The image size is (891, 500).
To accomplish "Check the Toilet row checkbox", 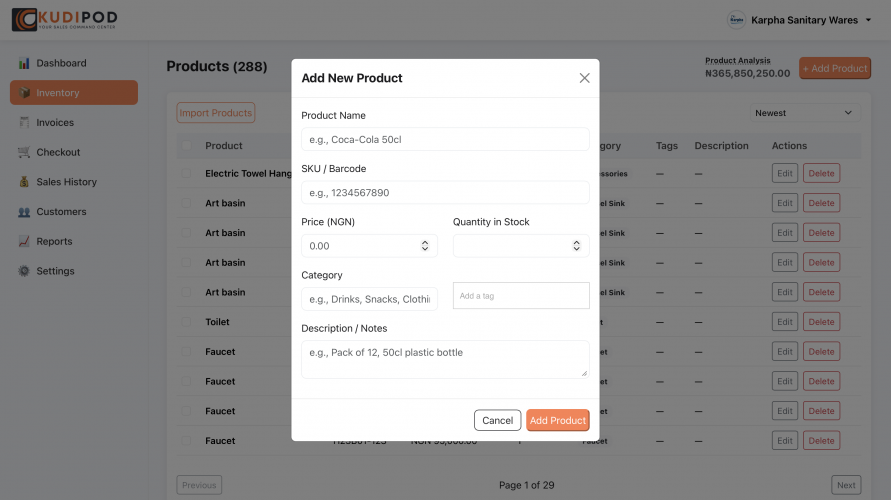I will pos(186,322).
